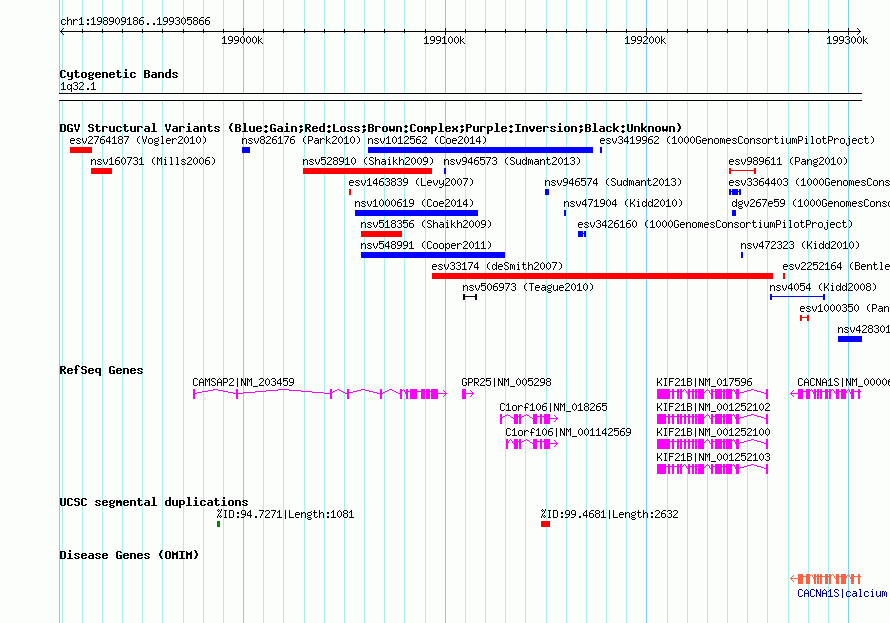Select the nsv428301 blue bar
890x623 pixels.
point(850,339)
